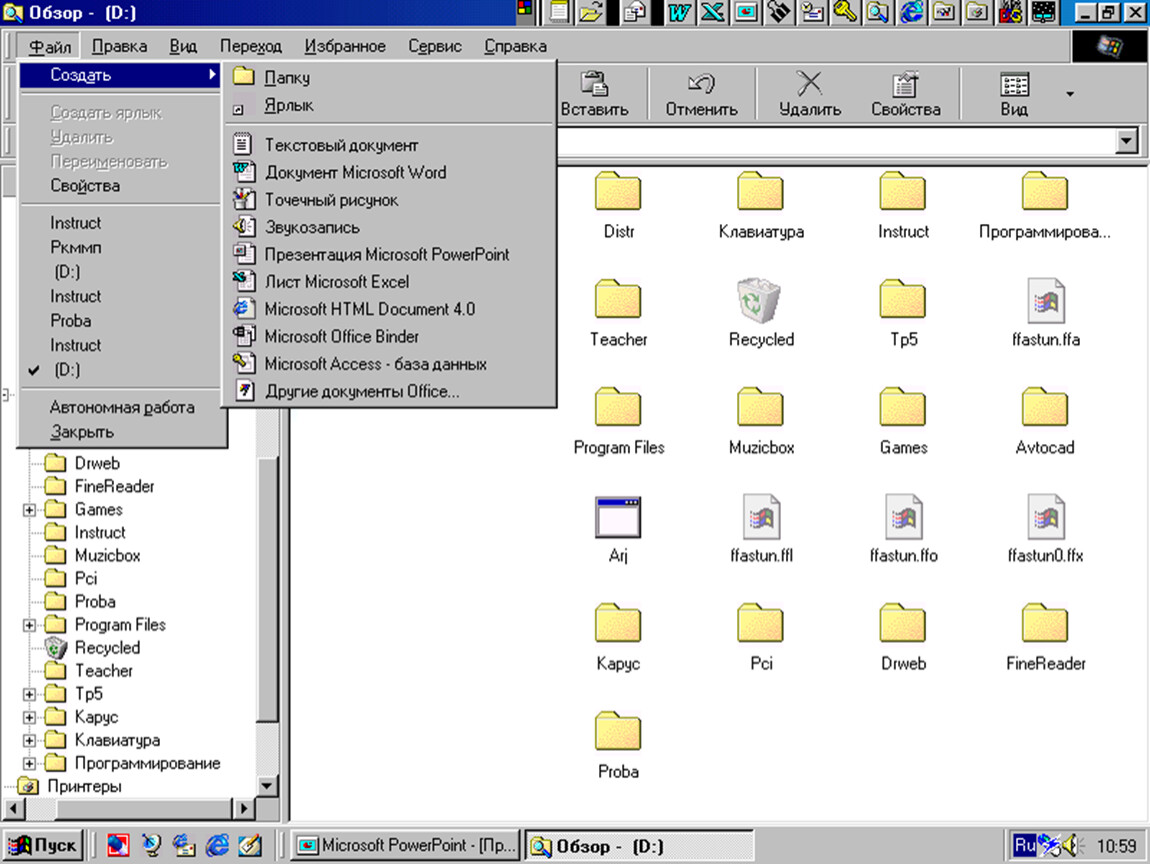Image resolution: width=1150 pixels, height=864 pixels.
Task: Click the Word icon in the Office shortcut bar
Action: (x=679, y=12)
